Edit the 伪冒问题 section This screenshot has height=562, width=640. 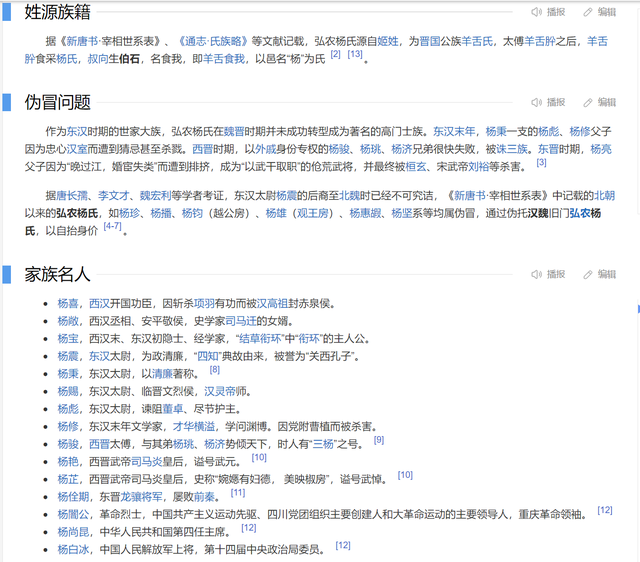(600, 102)
